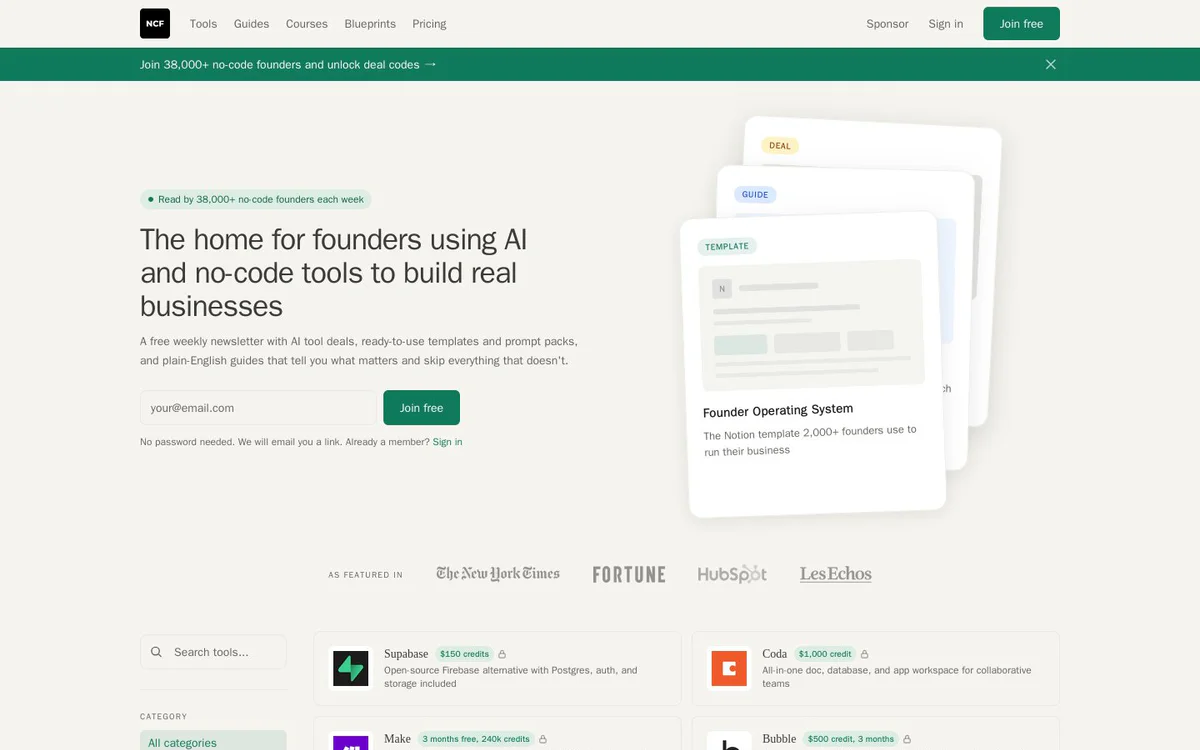This screenshot has height=750, width=1200.
Task: Click the DEAL badge on the back card
Action: click(x=780, y=146)
